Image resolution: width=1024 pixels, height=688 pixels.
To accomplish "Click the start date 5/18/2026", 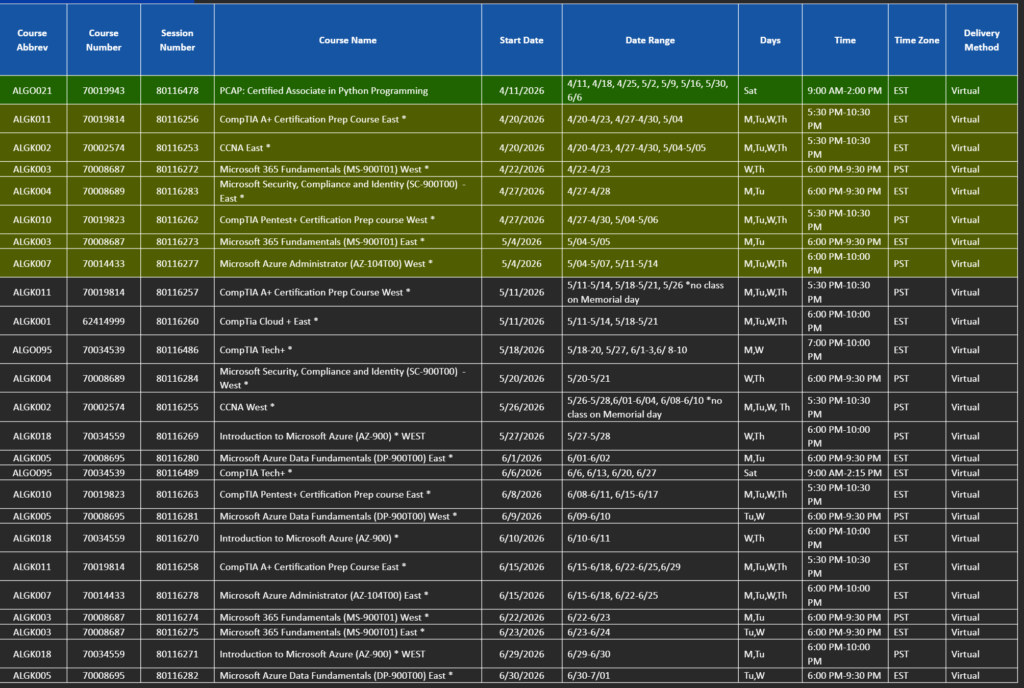I will click(x=521, y=350).
